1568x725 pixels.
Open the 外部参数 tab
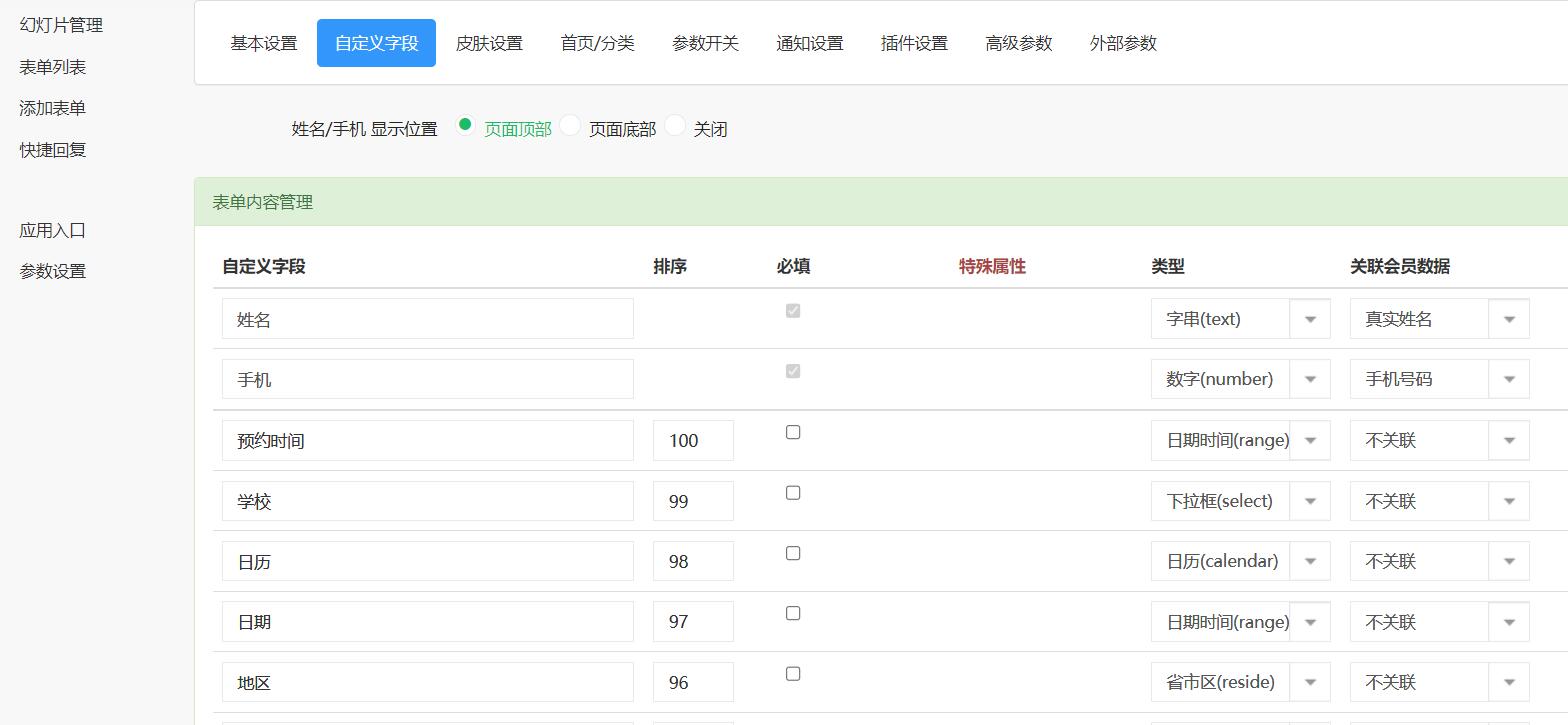coord(1123,43)
